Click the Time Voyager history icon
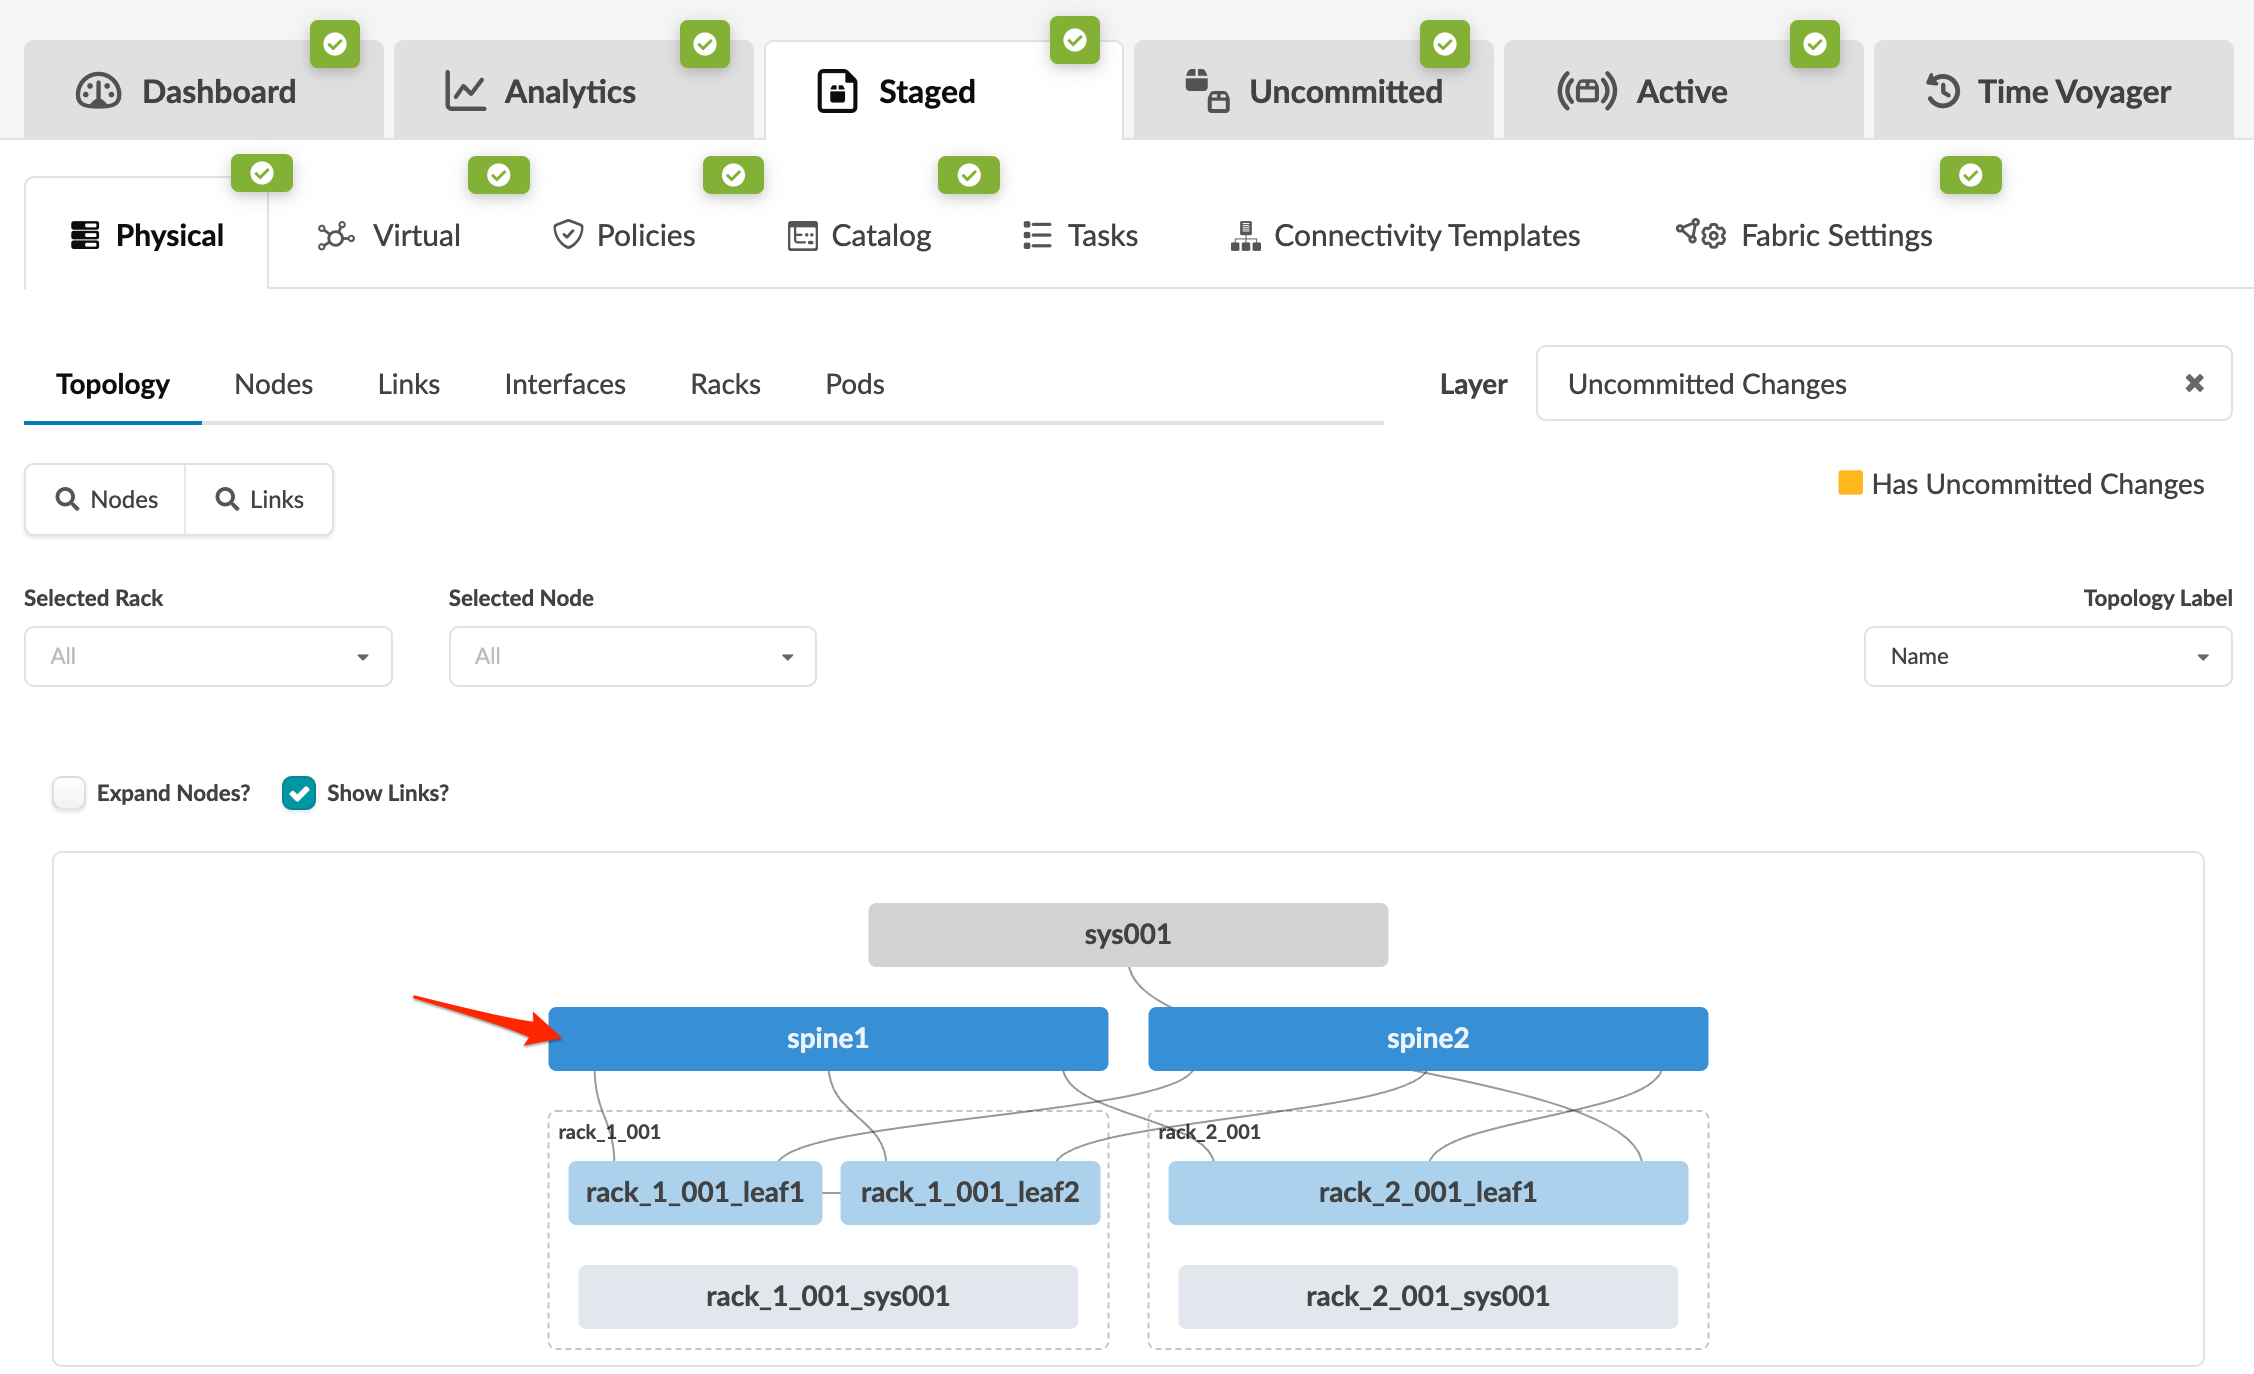Image resolution: width=2254 pixels, height=1374 pixels. pos(1943,91)
